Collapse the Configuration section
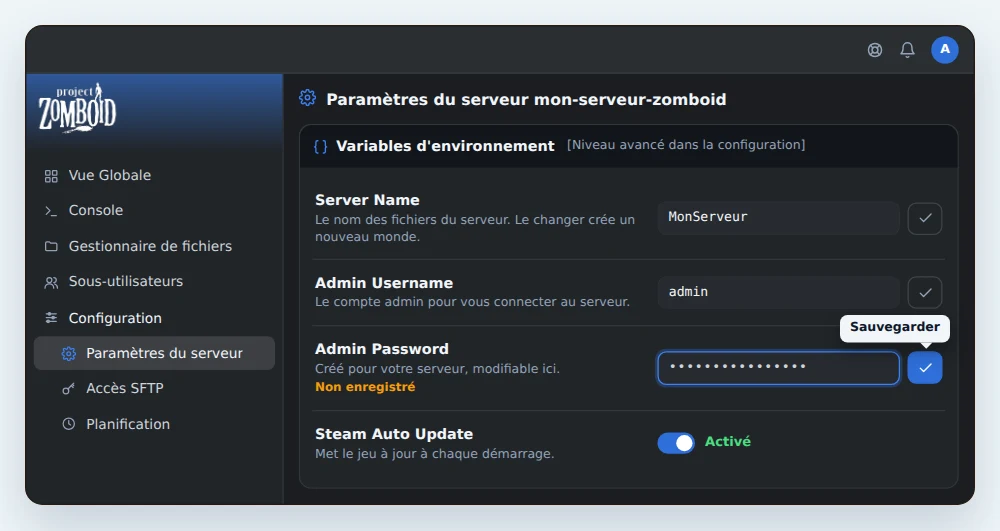 [115, 318]
